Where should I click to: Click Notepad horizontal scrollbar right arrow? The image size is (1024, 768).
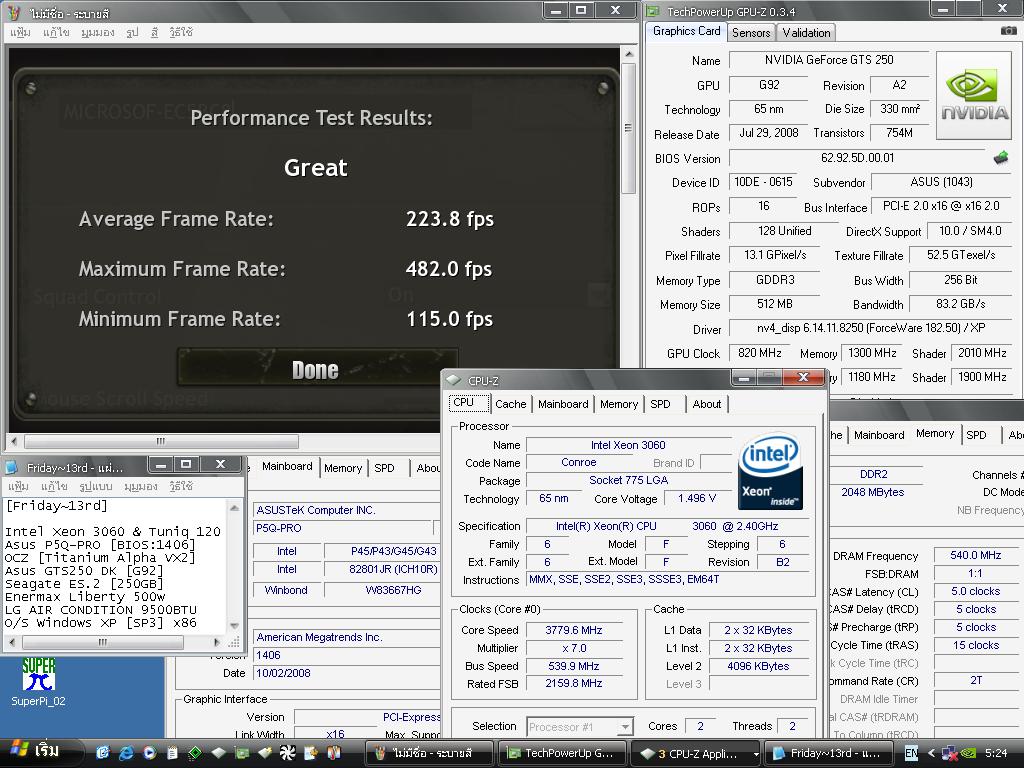(217, 643)
